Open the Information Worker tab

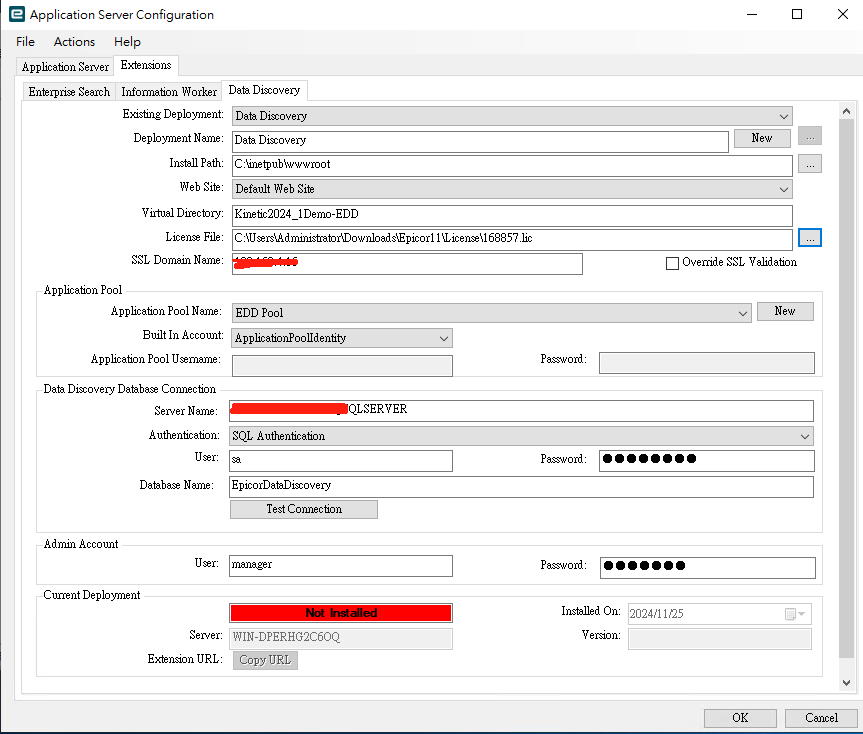(169, 92)
